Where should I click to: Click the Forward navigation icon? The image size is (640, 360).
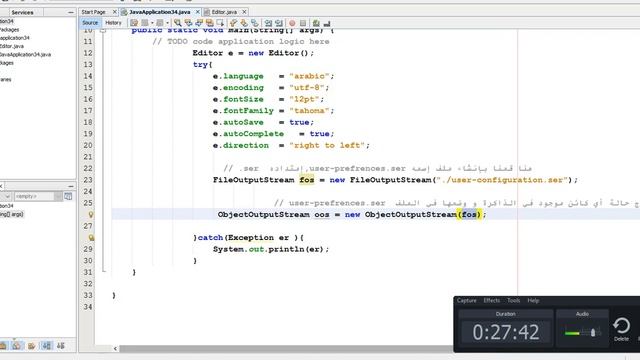coord(160,23)
